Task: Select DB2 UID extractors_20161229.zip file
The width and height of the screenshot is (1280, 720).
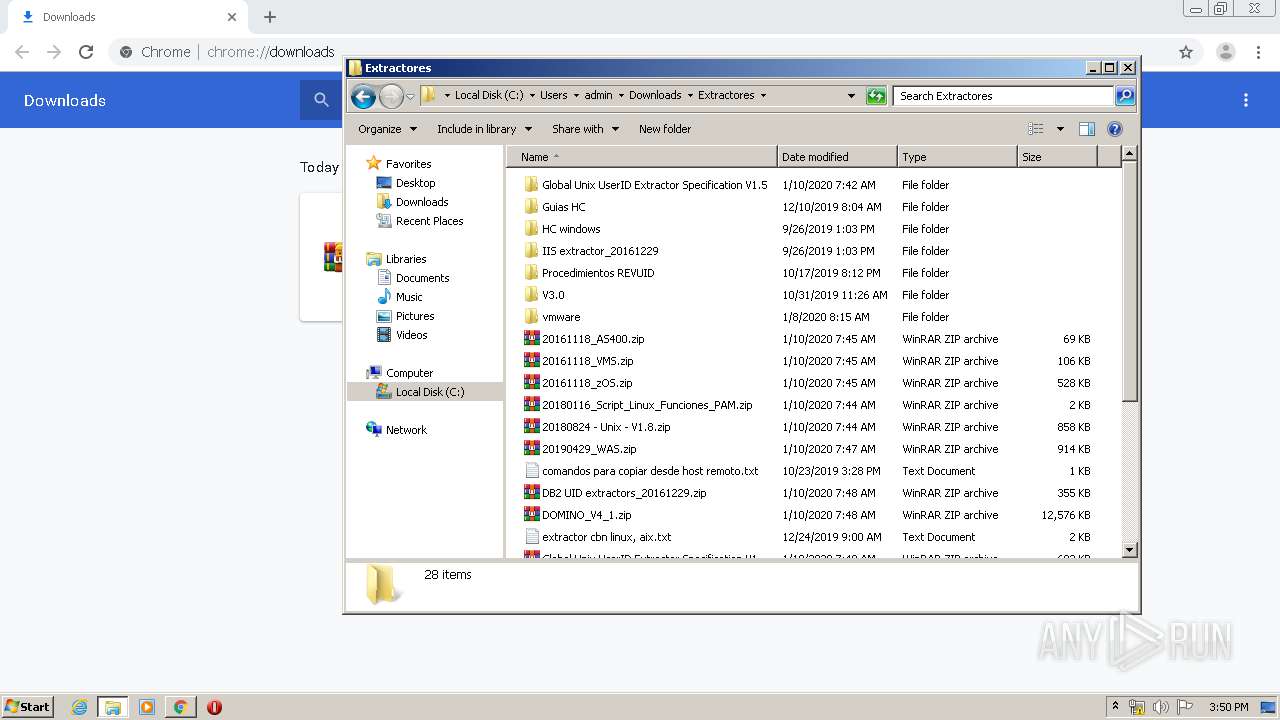Action: [x=624, y=493]
